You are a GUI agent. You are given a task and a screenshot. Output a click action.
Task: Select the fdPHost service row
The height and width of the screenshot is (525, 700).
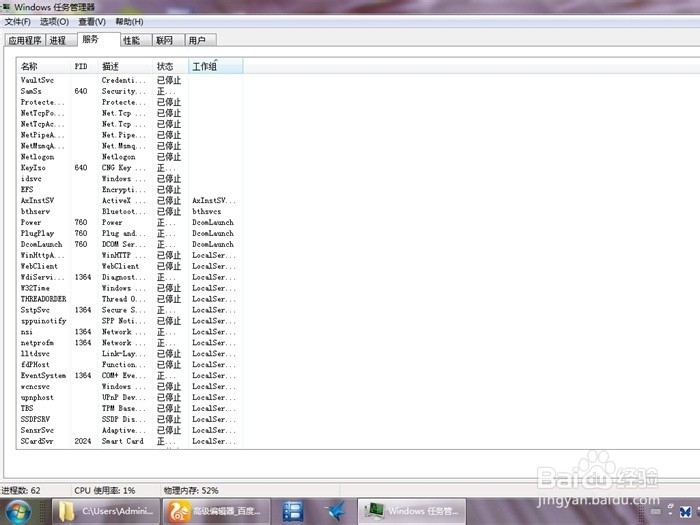130,364
